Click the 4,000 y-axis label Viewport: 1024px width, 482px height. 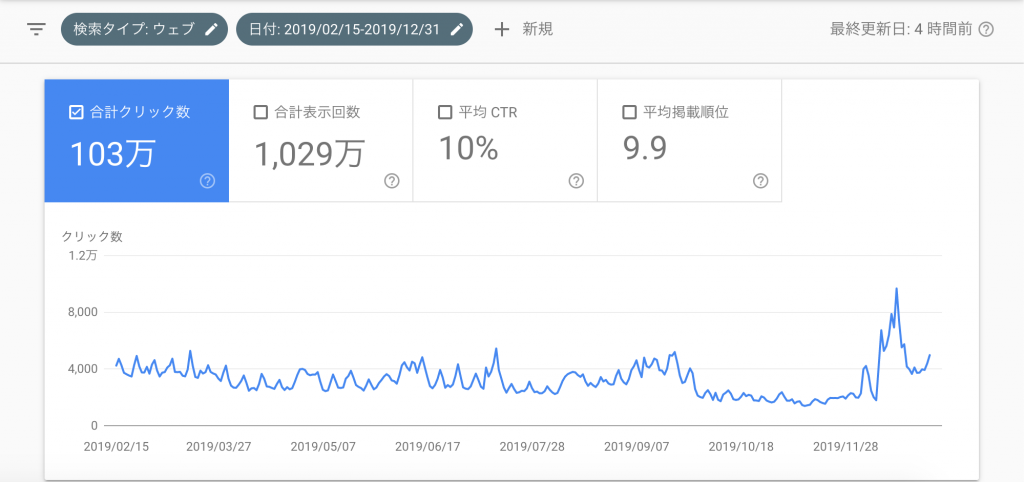(x=84, y=369)
